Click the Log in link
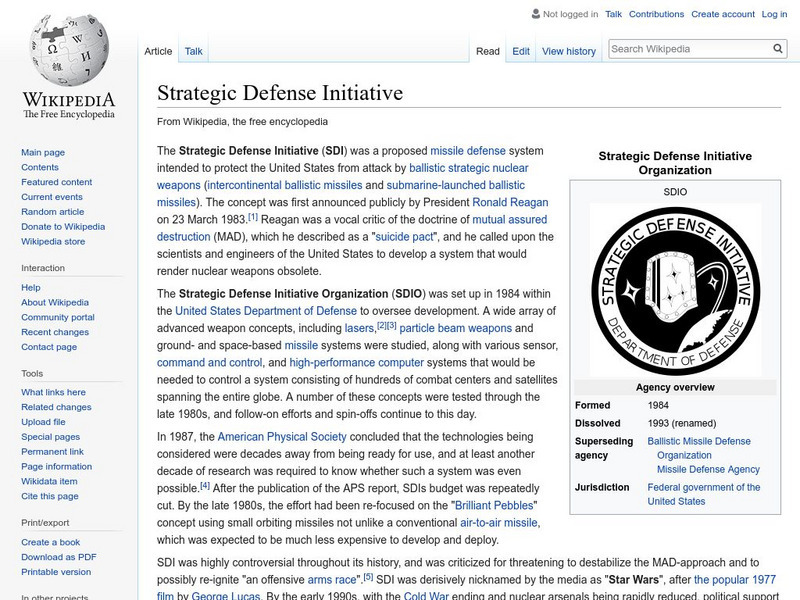Image resolution: width=800 pixels, height=600 pixels. [x=774, y=15]
